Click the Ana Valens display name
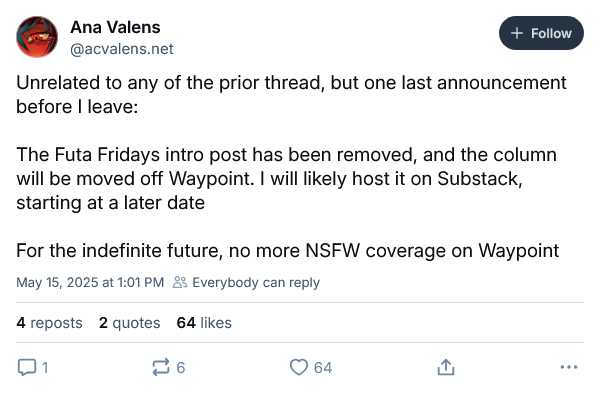Screen dimensions: 600x393 [x=115, y=28]
